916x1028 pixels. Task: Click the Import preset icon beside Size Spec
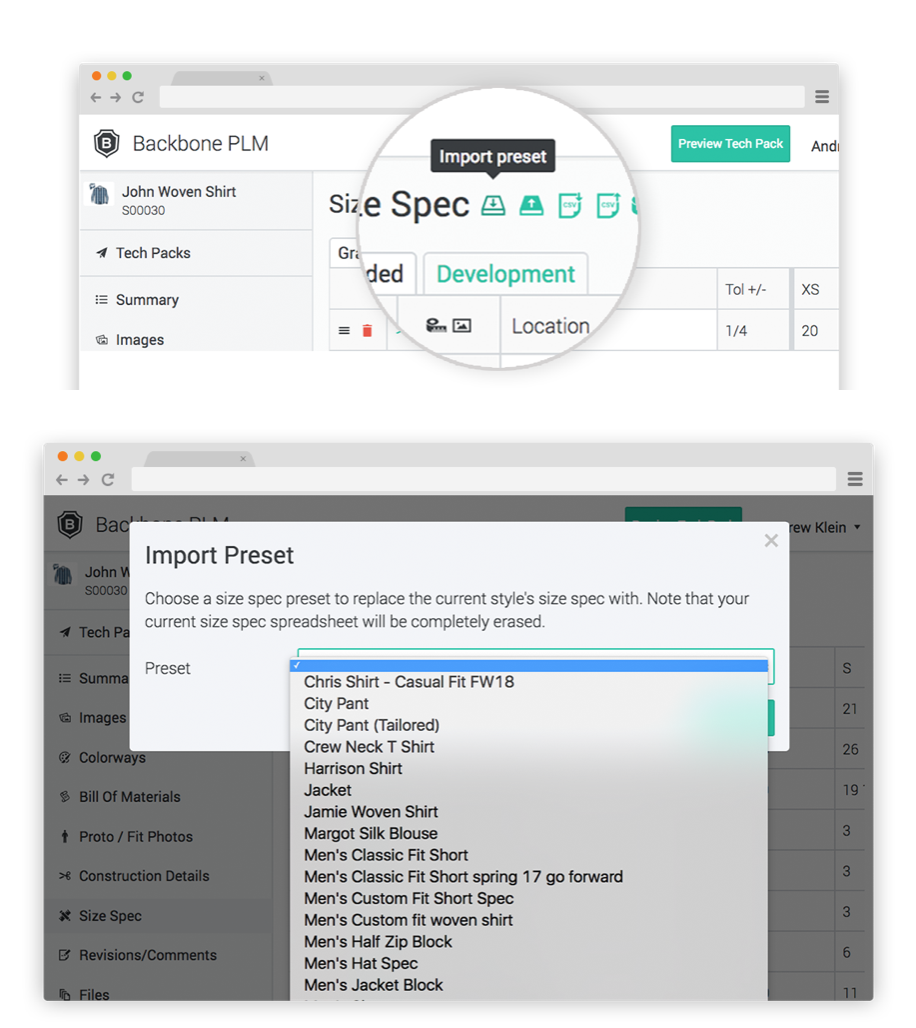tap(493, 206)
